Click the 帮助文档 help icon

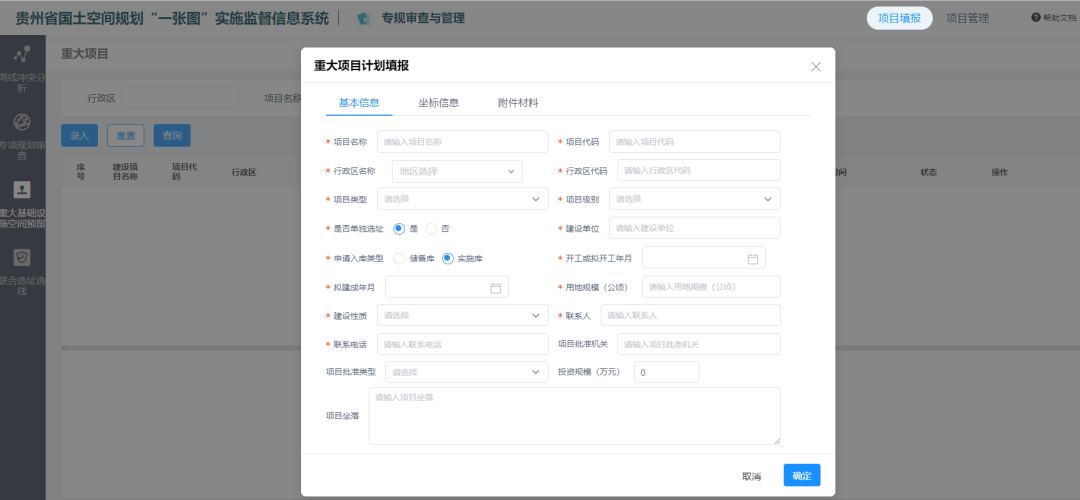1036,18
